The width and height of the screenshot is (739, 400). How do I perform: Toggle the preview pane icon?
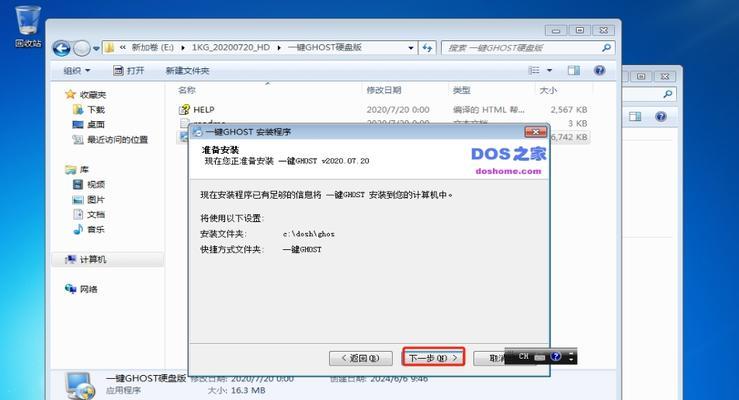(x=574, y=70)
